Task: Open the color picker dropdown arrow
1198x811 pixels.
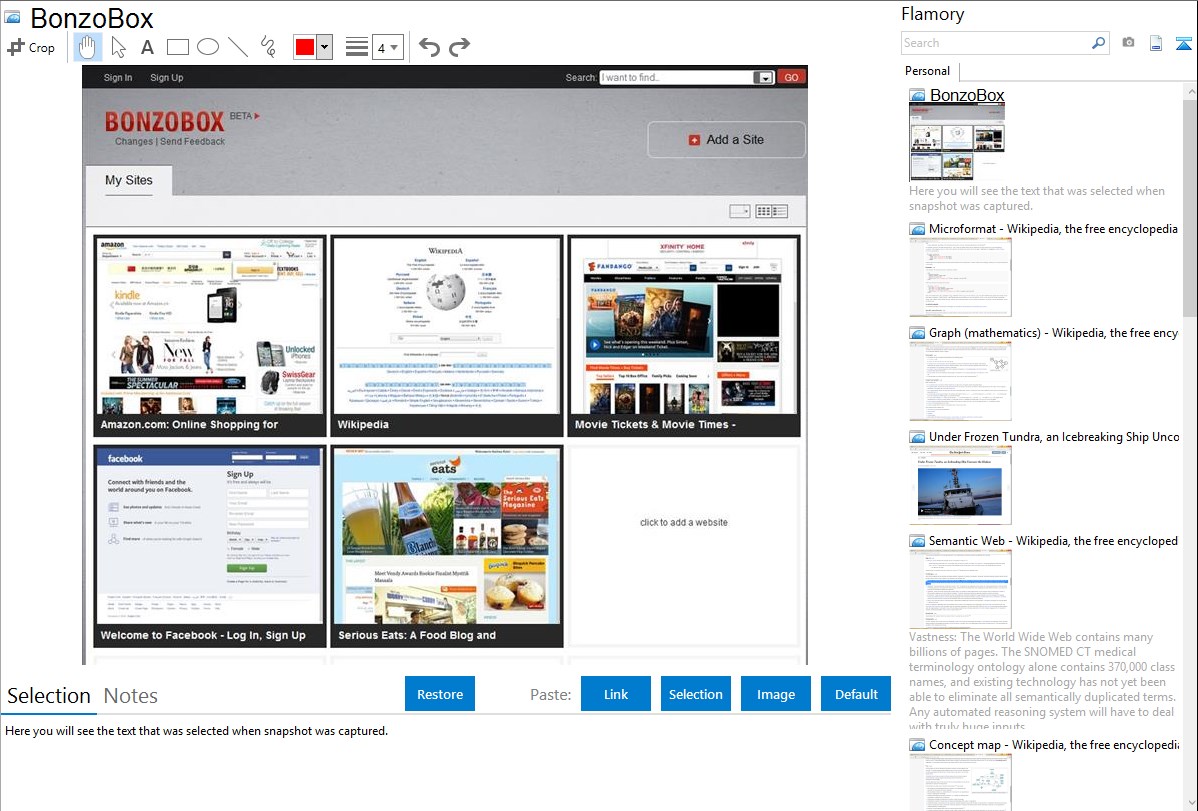Action: [x=324, y=47]
